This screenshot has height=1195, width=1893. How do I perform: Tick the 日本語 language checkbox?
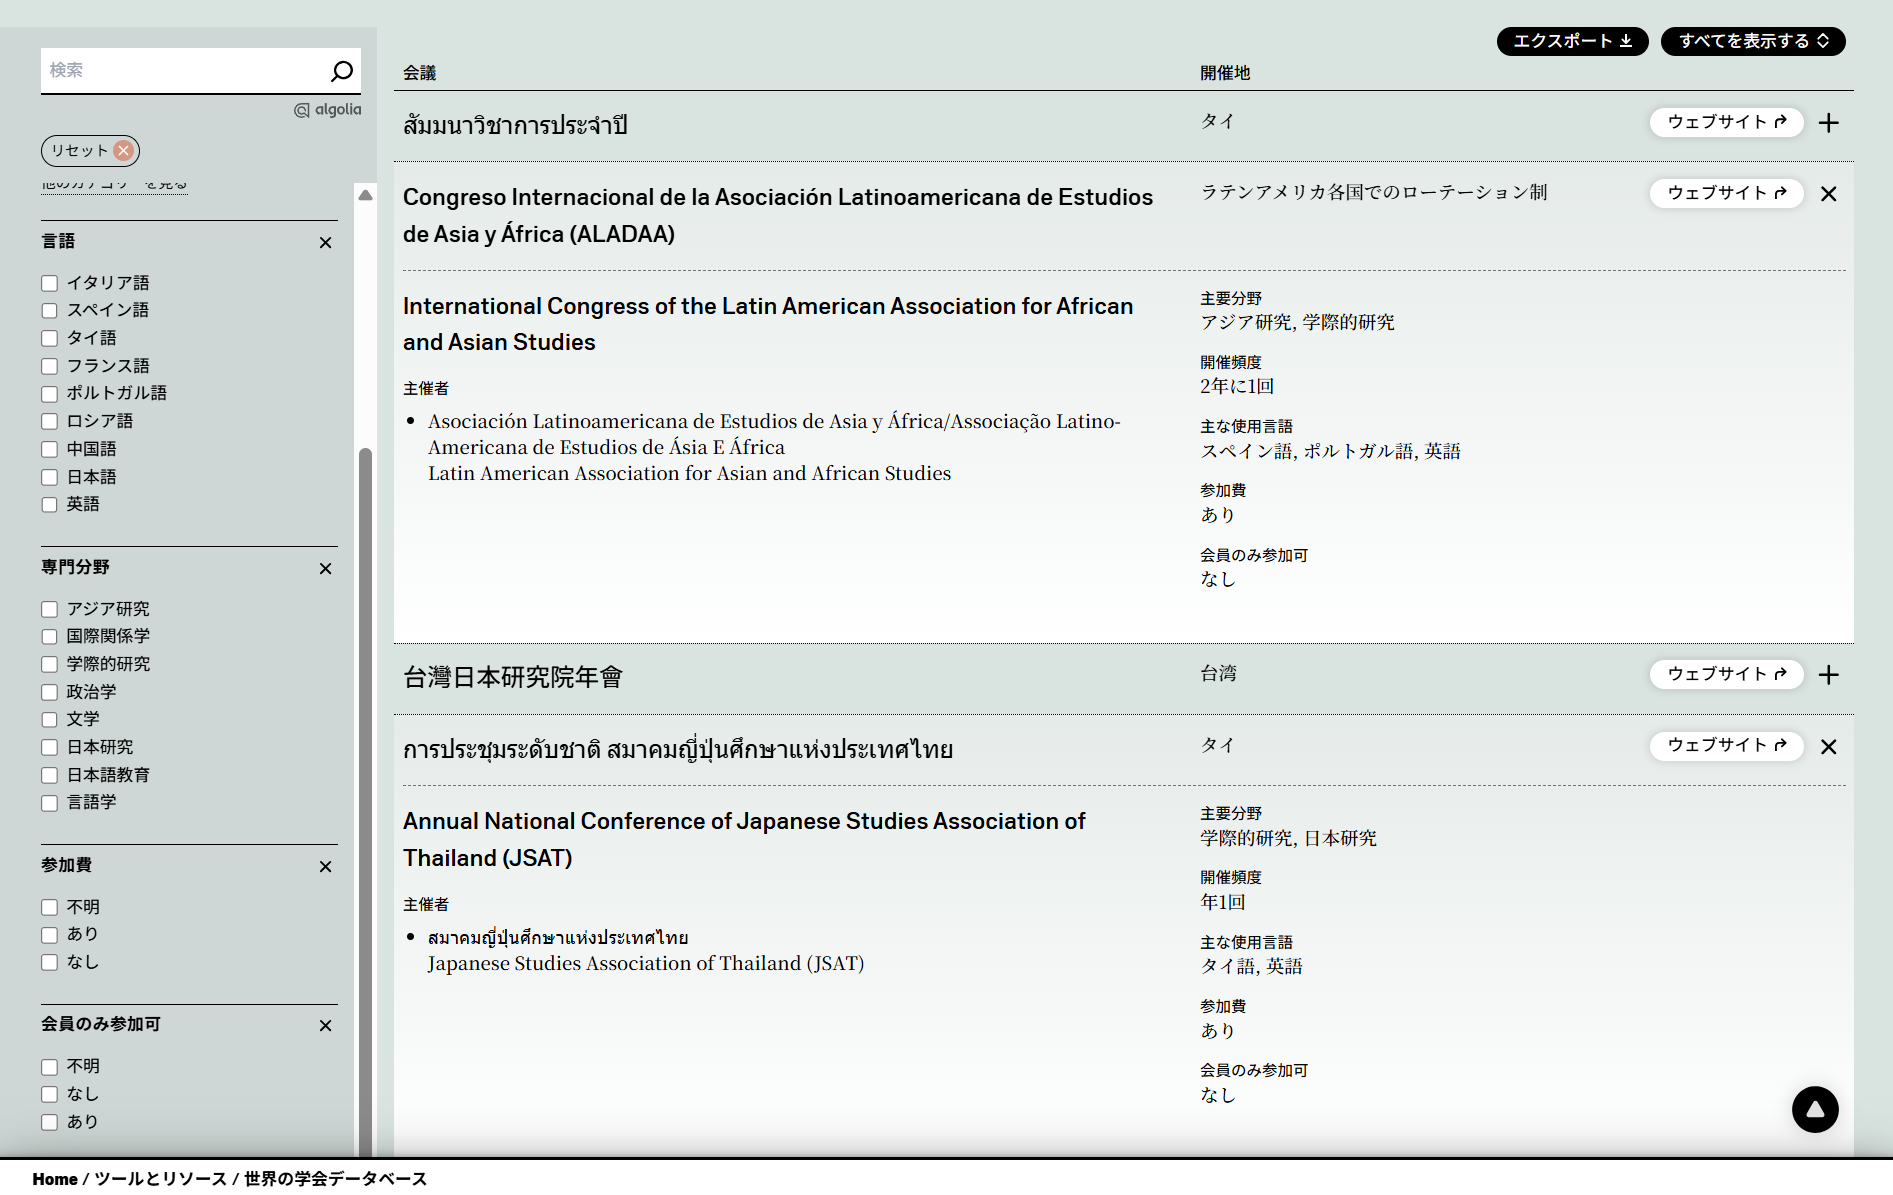(x=50, y=478)
